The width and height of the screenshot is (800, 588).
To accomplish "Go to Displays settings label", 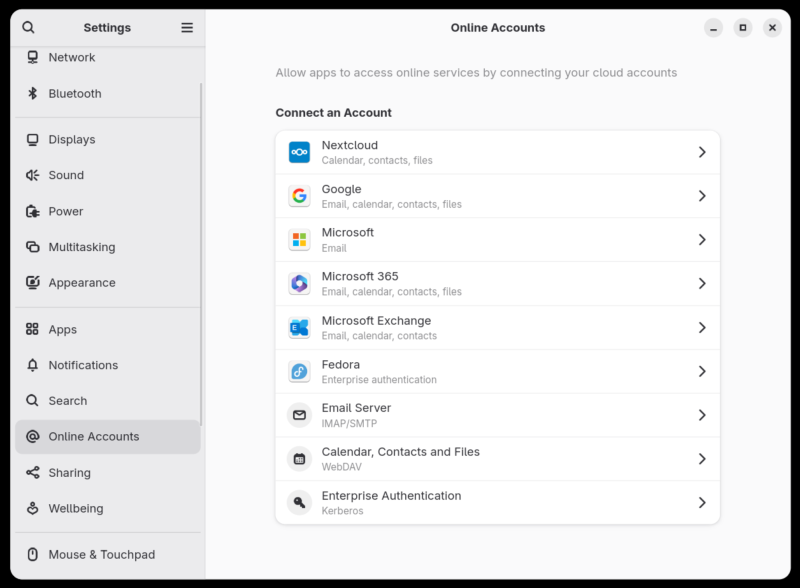I will point(72,139).
